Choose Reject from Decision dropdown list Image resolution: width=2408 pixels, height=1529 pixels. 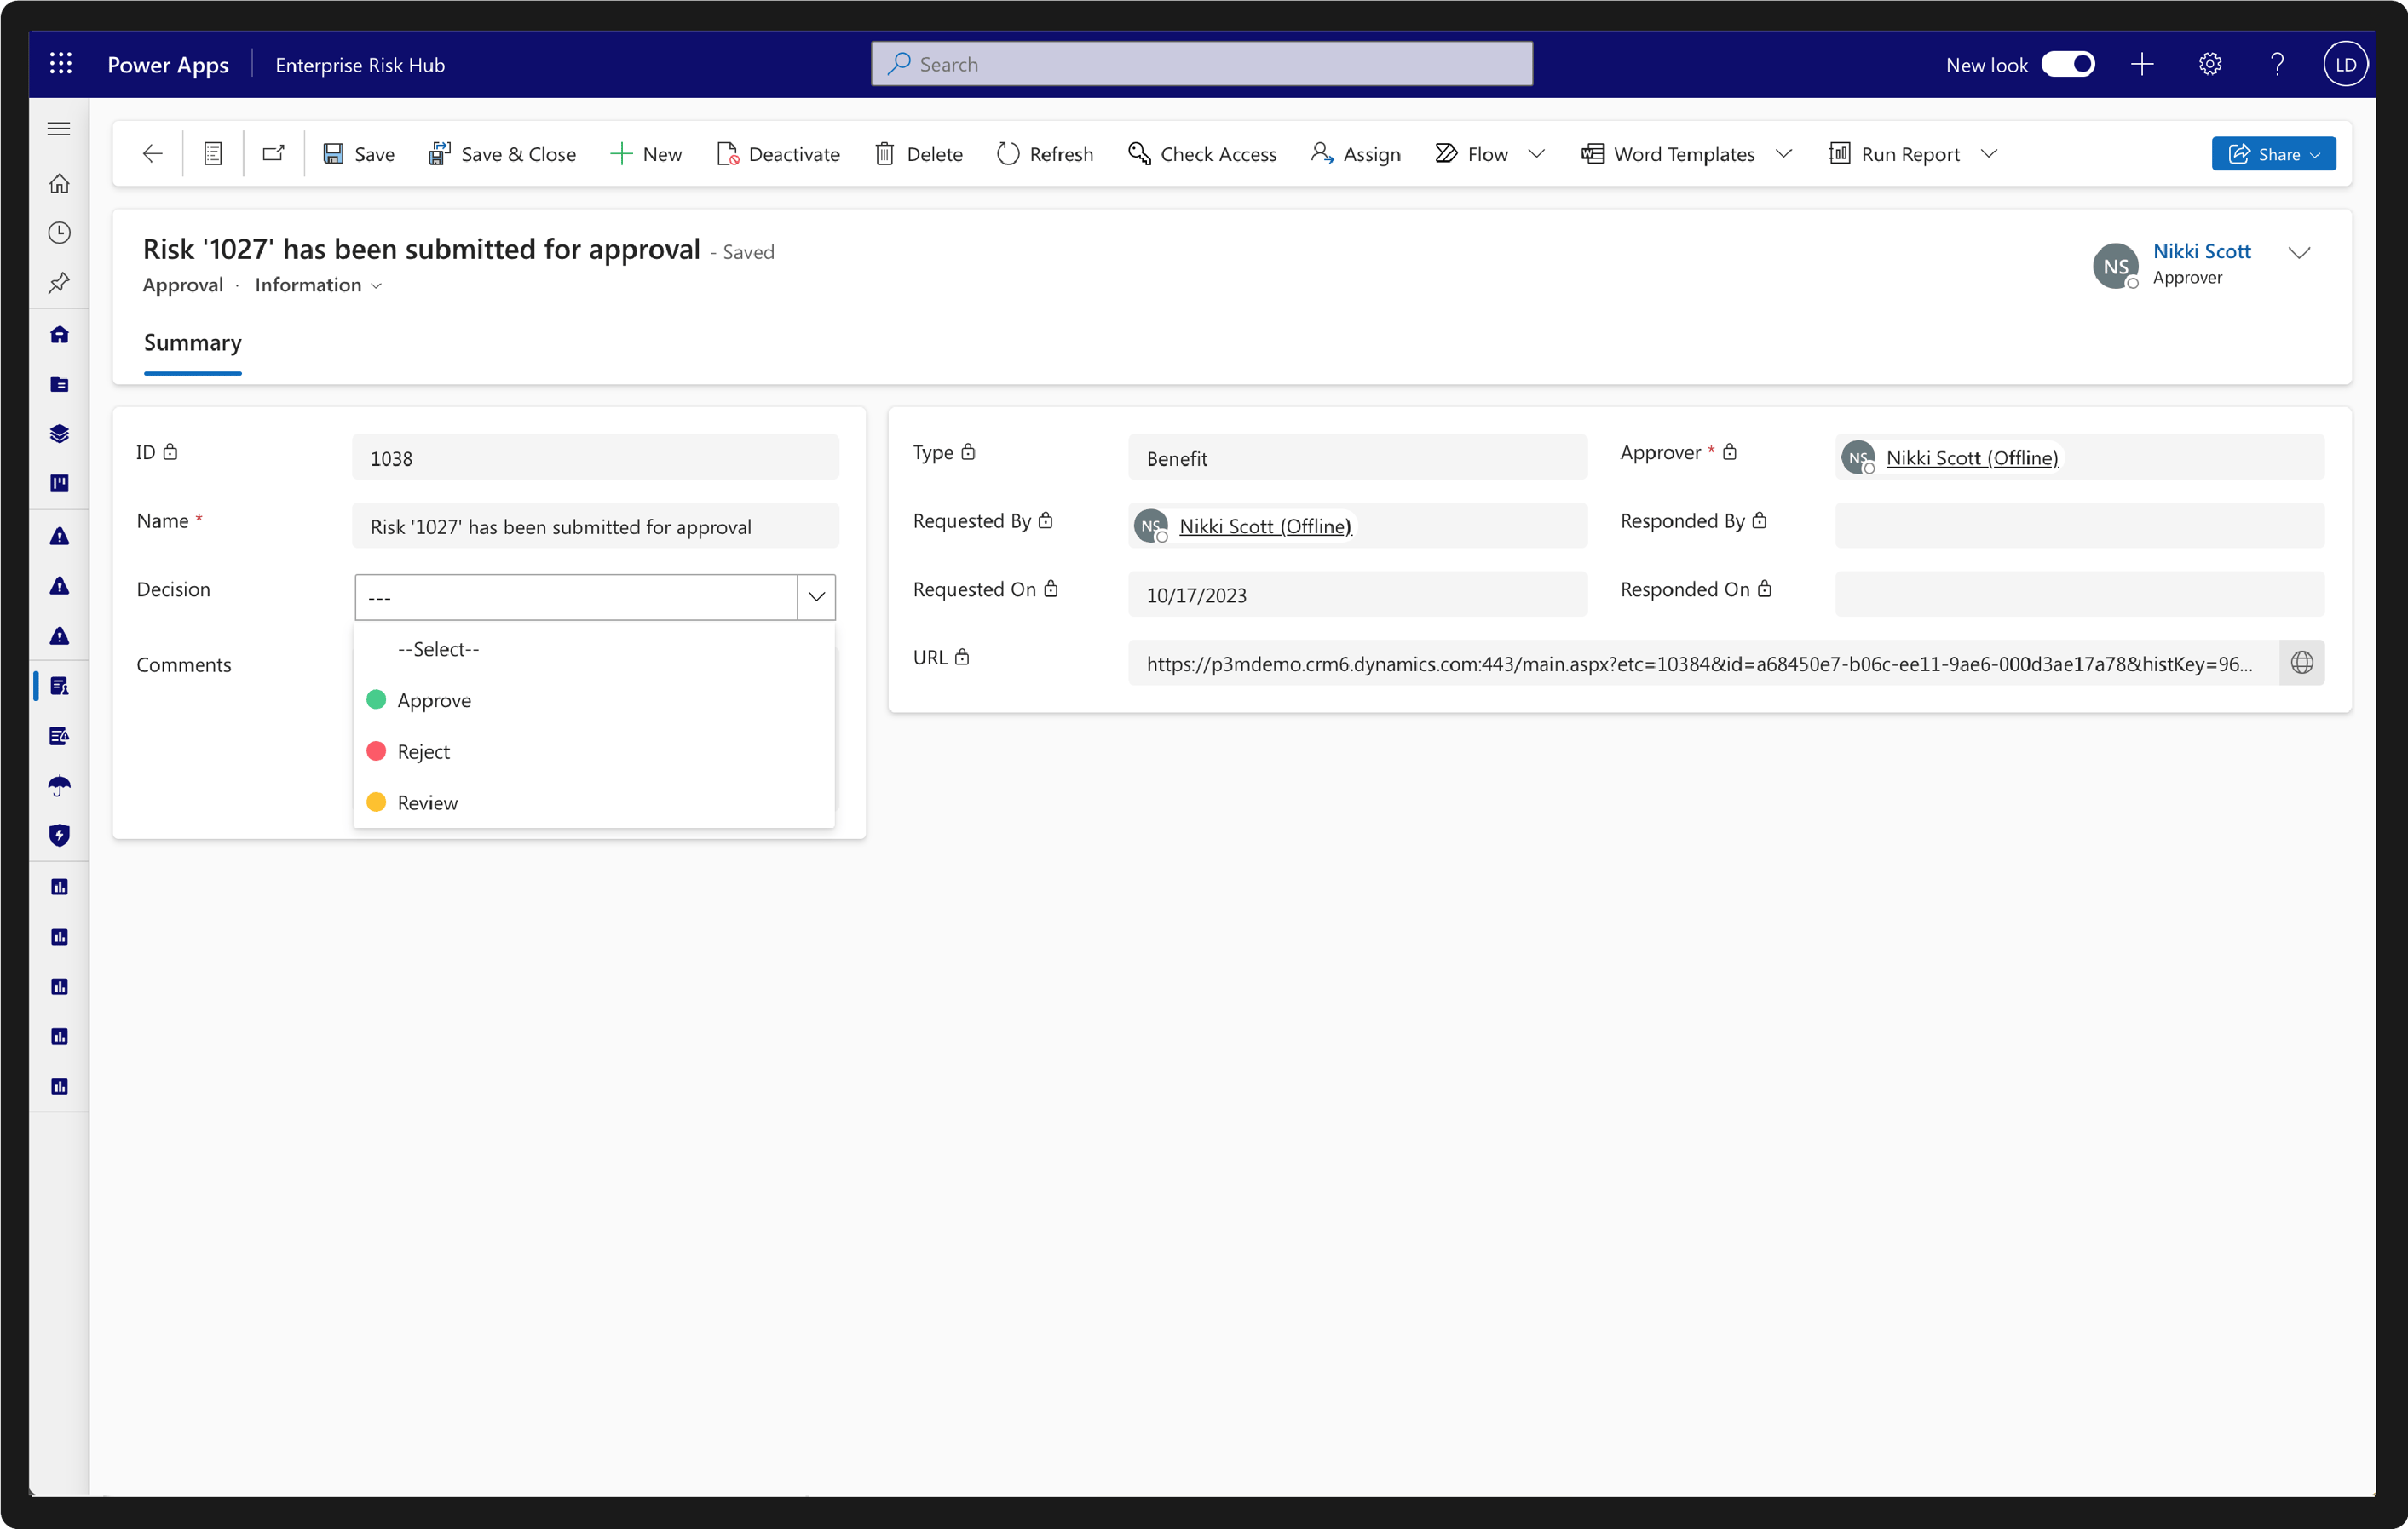(x=423, y=752)
